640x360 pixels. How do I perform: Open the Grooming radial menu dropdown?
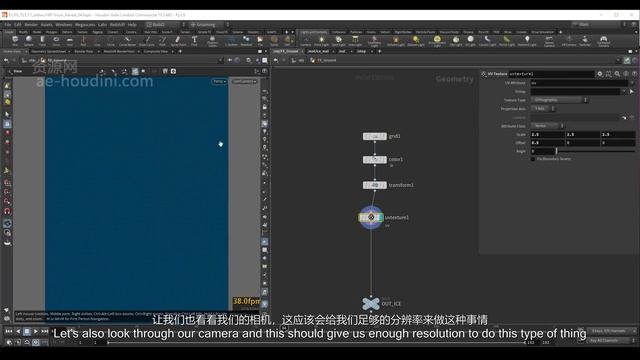(x=209, y=24)
